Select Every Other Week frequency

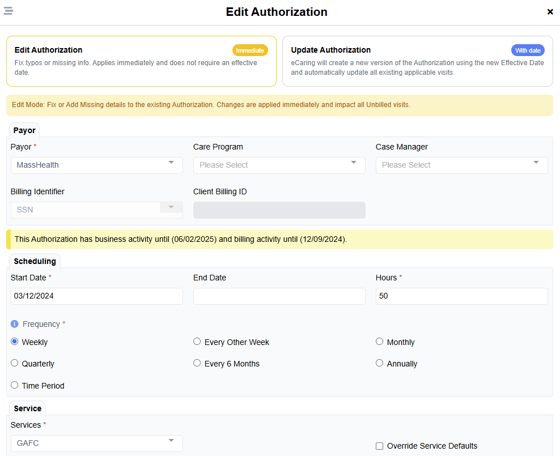(197, 341)
